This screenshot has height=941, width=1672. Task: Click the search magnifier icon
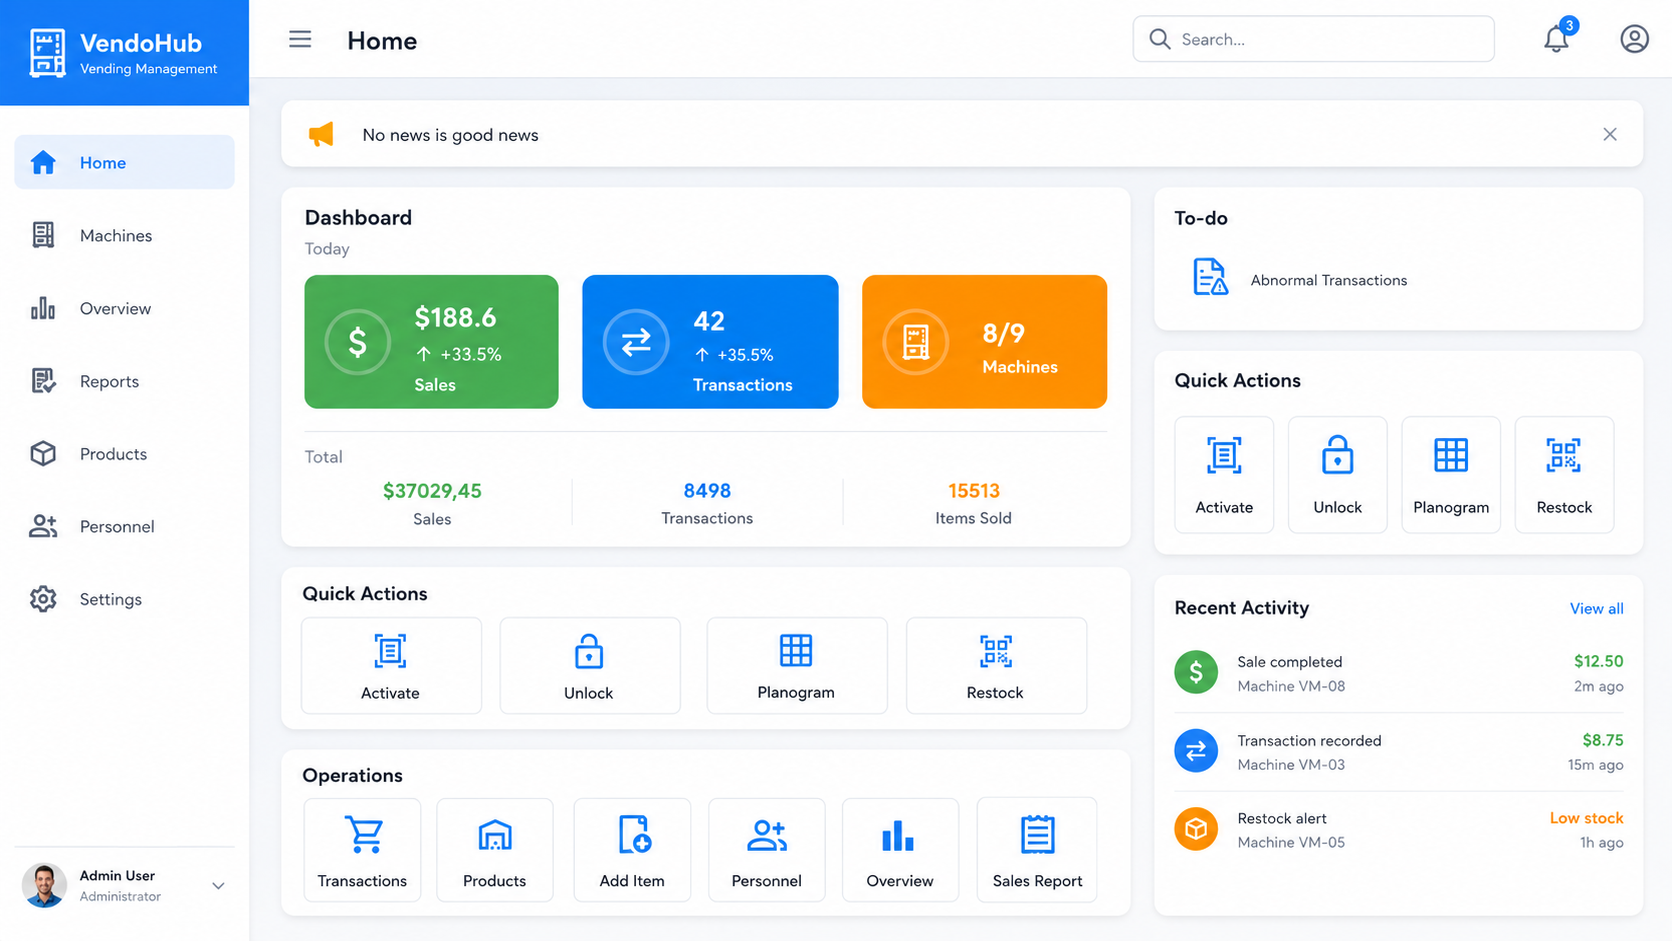(x=1159, y=39)
